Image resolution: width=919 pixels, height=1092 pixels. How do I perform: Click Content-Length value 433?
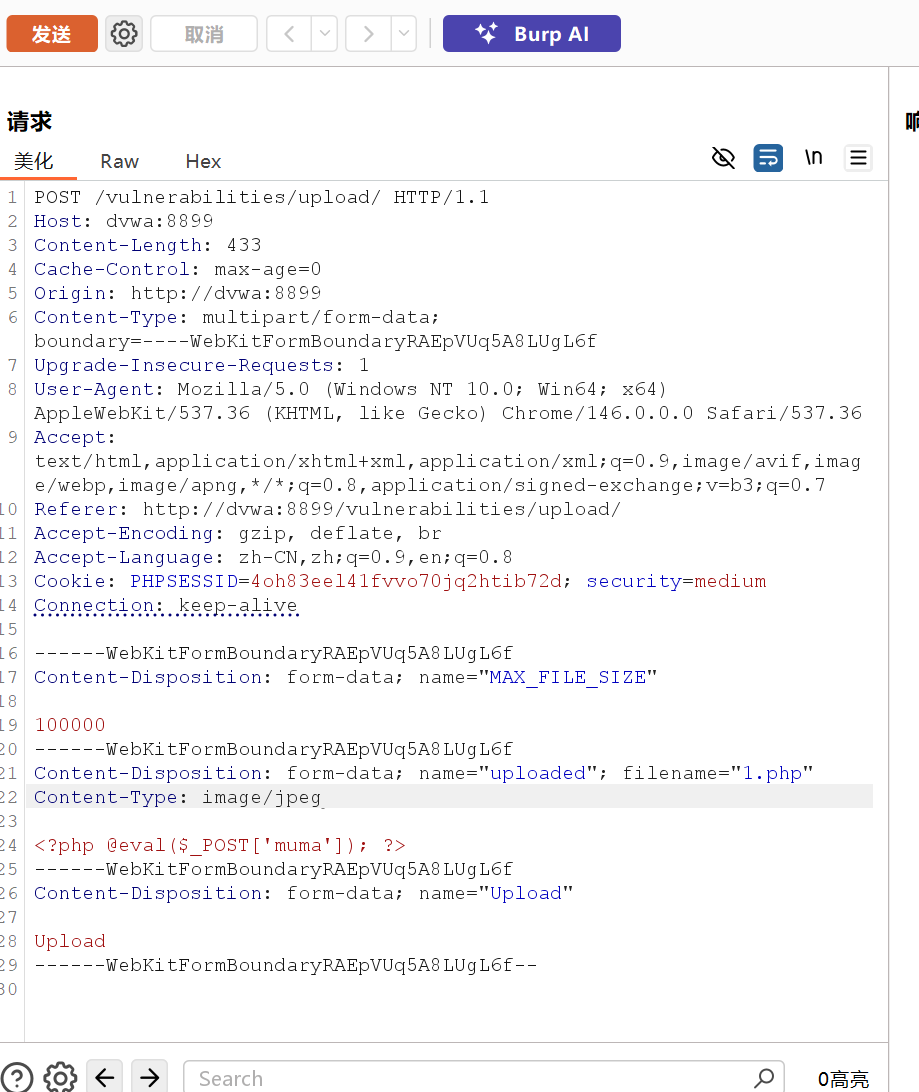(x=244, y=245)
